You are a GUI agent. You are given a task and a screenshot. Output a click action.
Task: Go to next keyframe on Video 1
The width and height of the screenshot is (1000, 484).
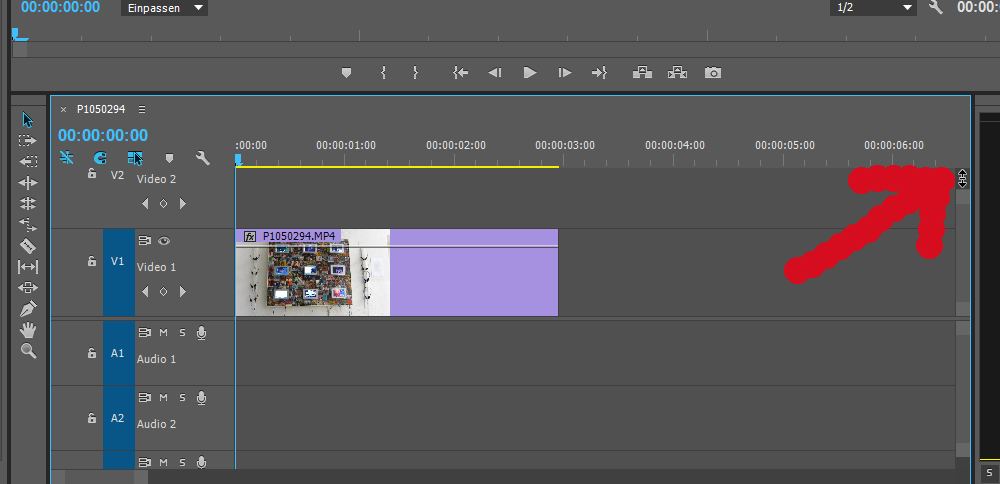click(x=183, y=291)
